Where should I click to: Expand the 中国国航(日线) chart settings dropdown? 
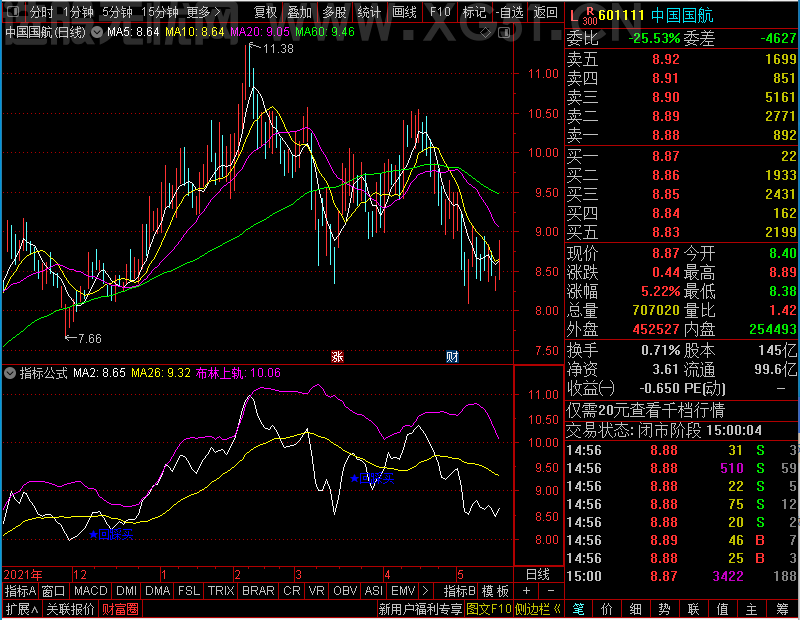(x=97, y=32)
